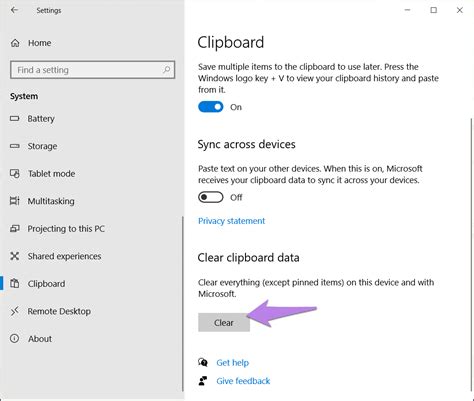
Task: Click the Clipboard sidebar icon
Action: pyautogui.click(x=15, y=284)
